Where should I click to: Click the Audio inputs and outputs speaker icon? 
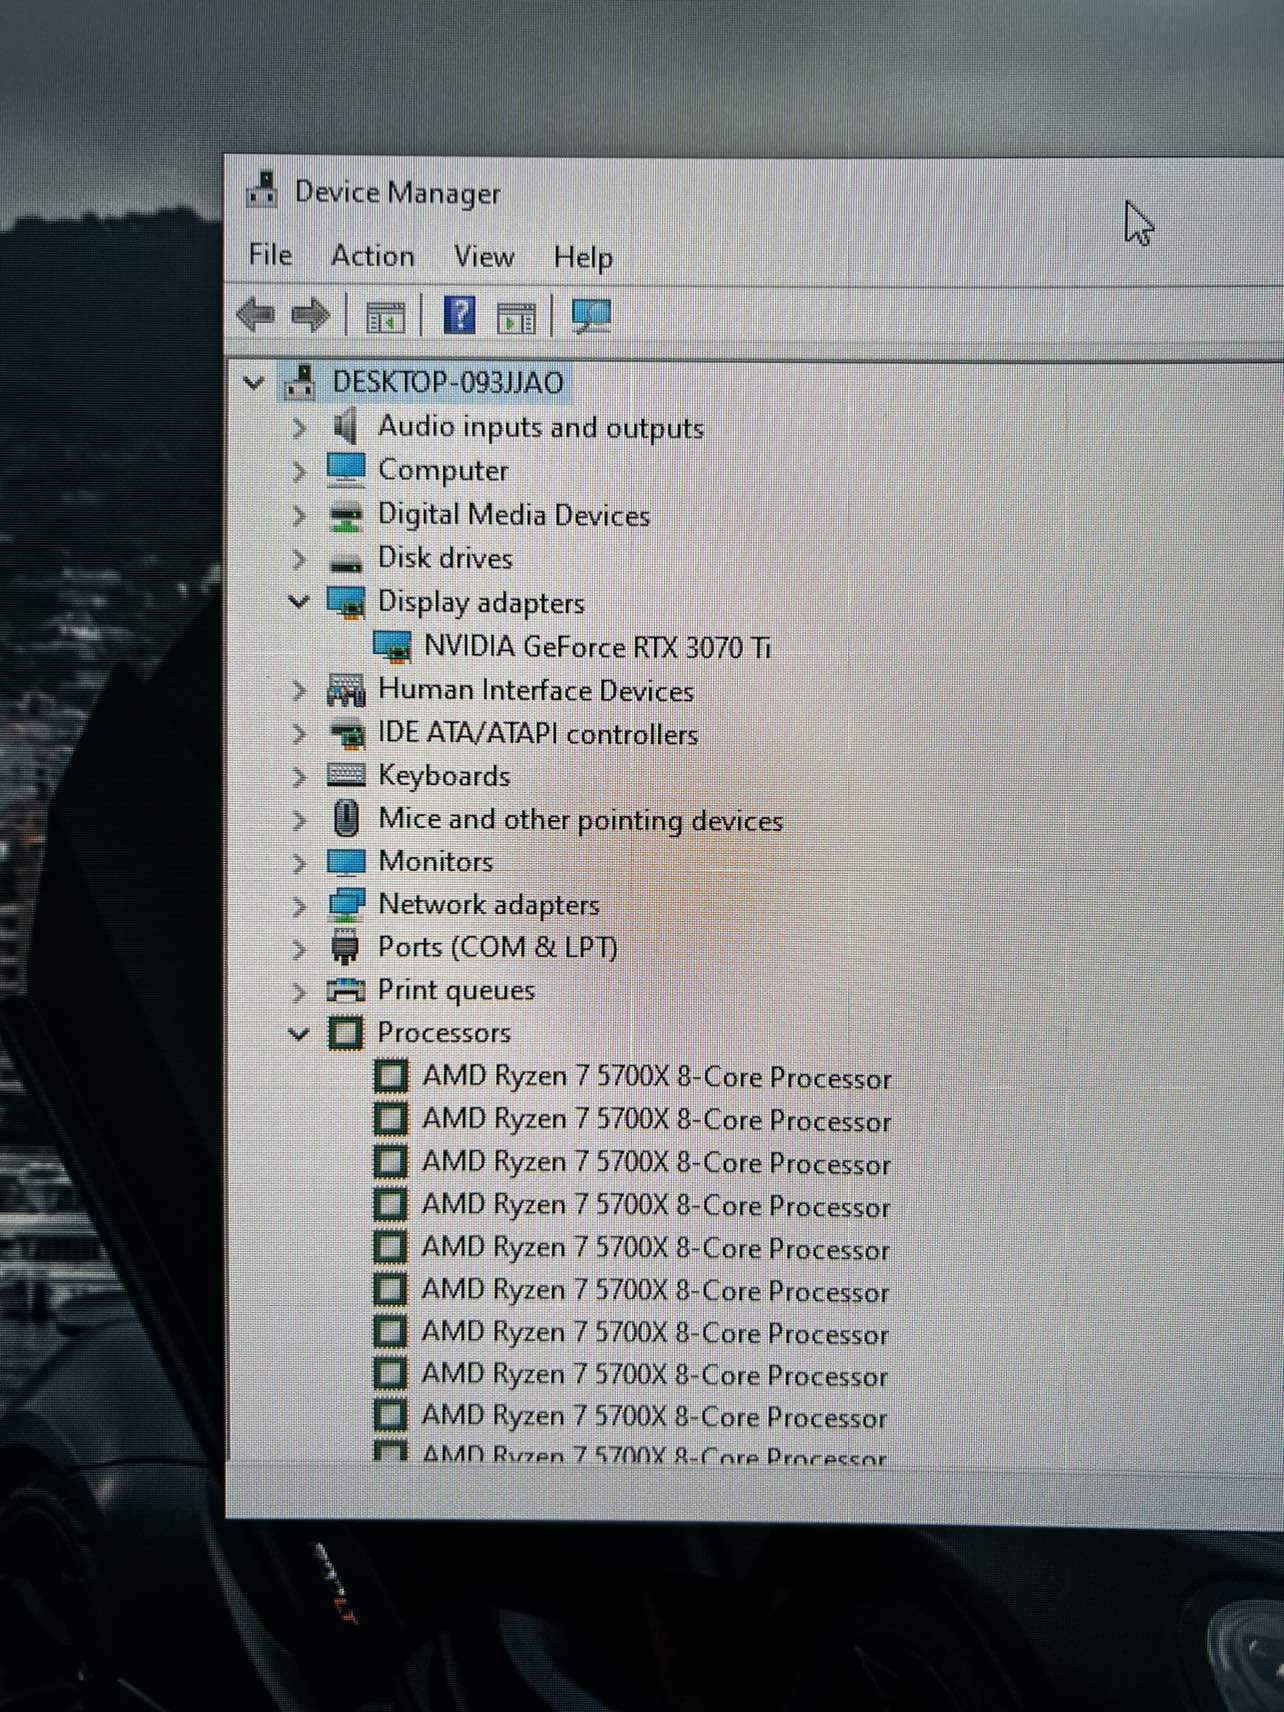(x=345, y=427)
